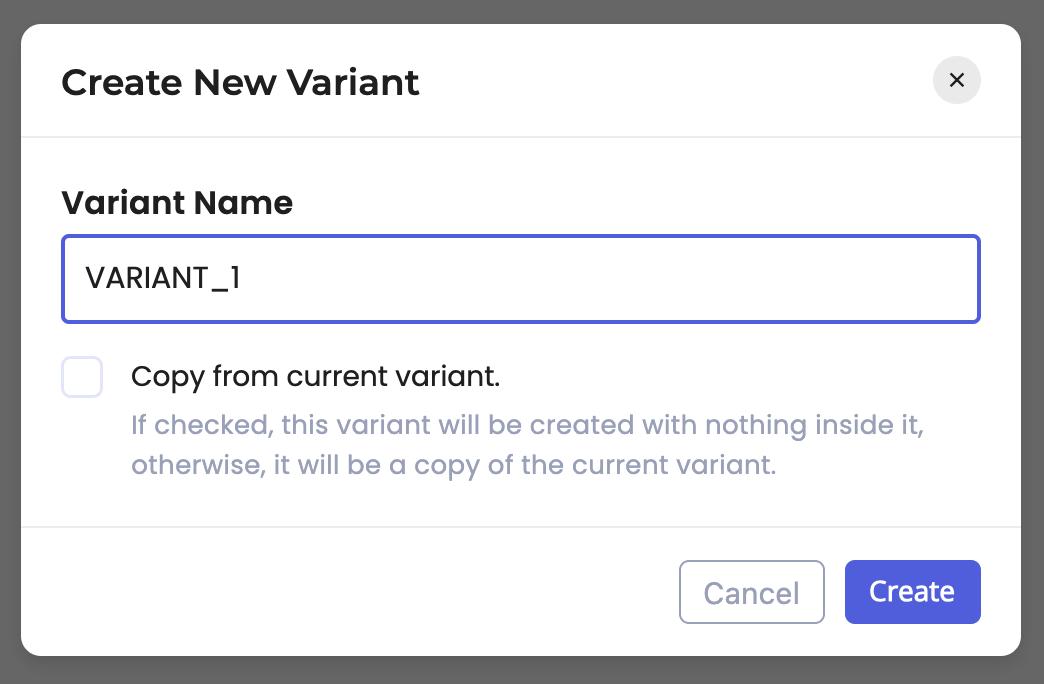Click the blue Create button
The image size is (1044, 684).
912,592
